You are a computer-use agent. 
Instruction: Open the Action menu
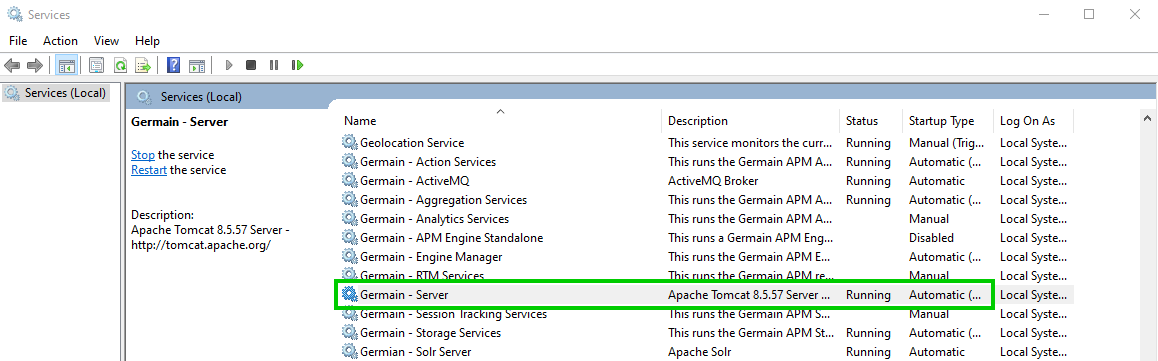point(60,41)
